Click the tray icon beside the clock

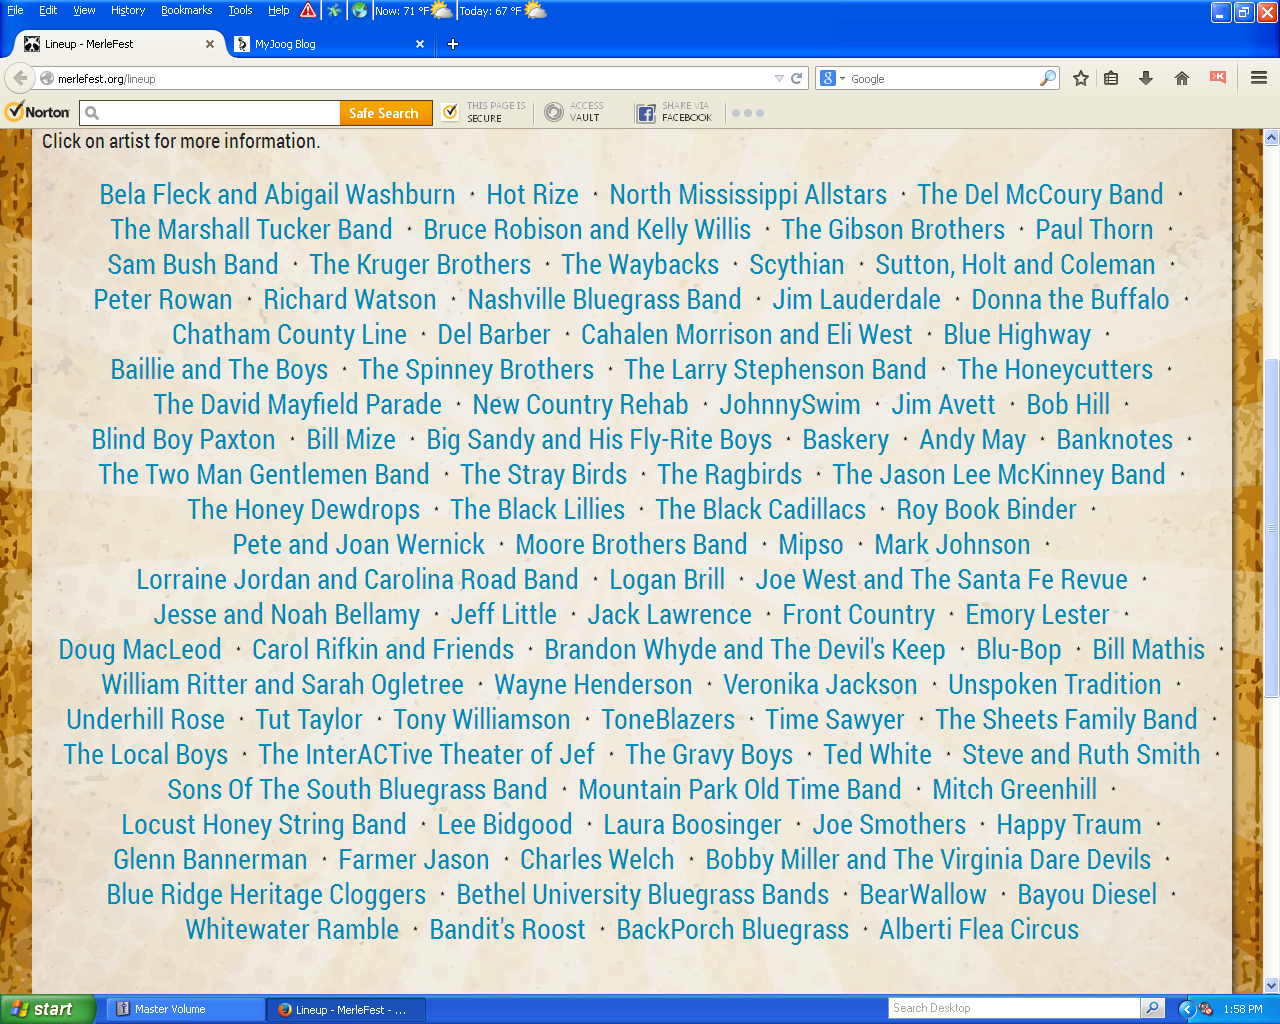[x=1206, y=1009]
